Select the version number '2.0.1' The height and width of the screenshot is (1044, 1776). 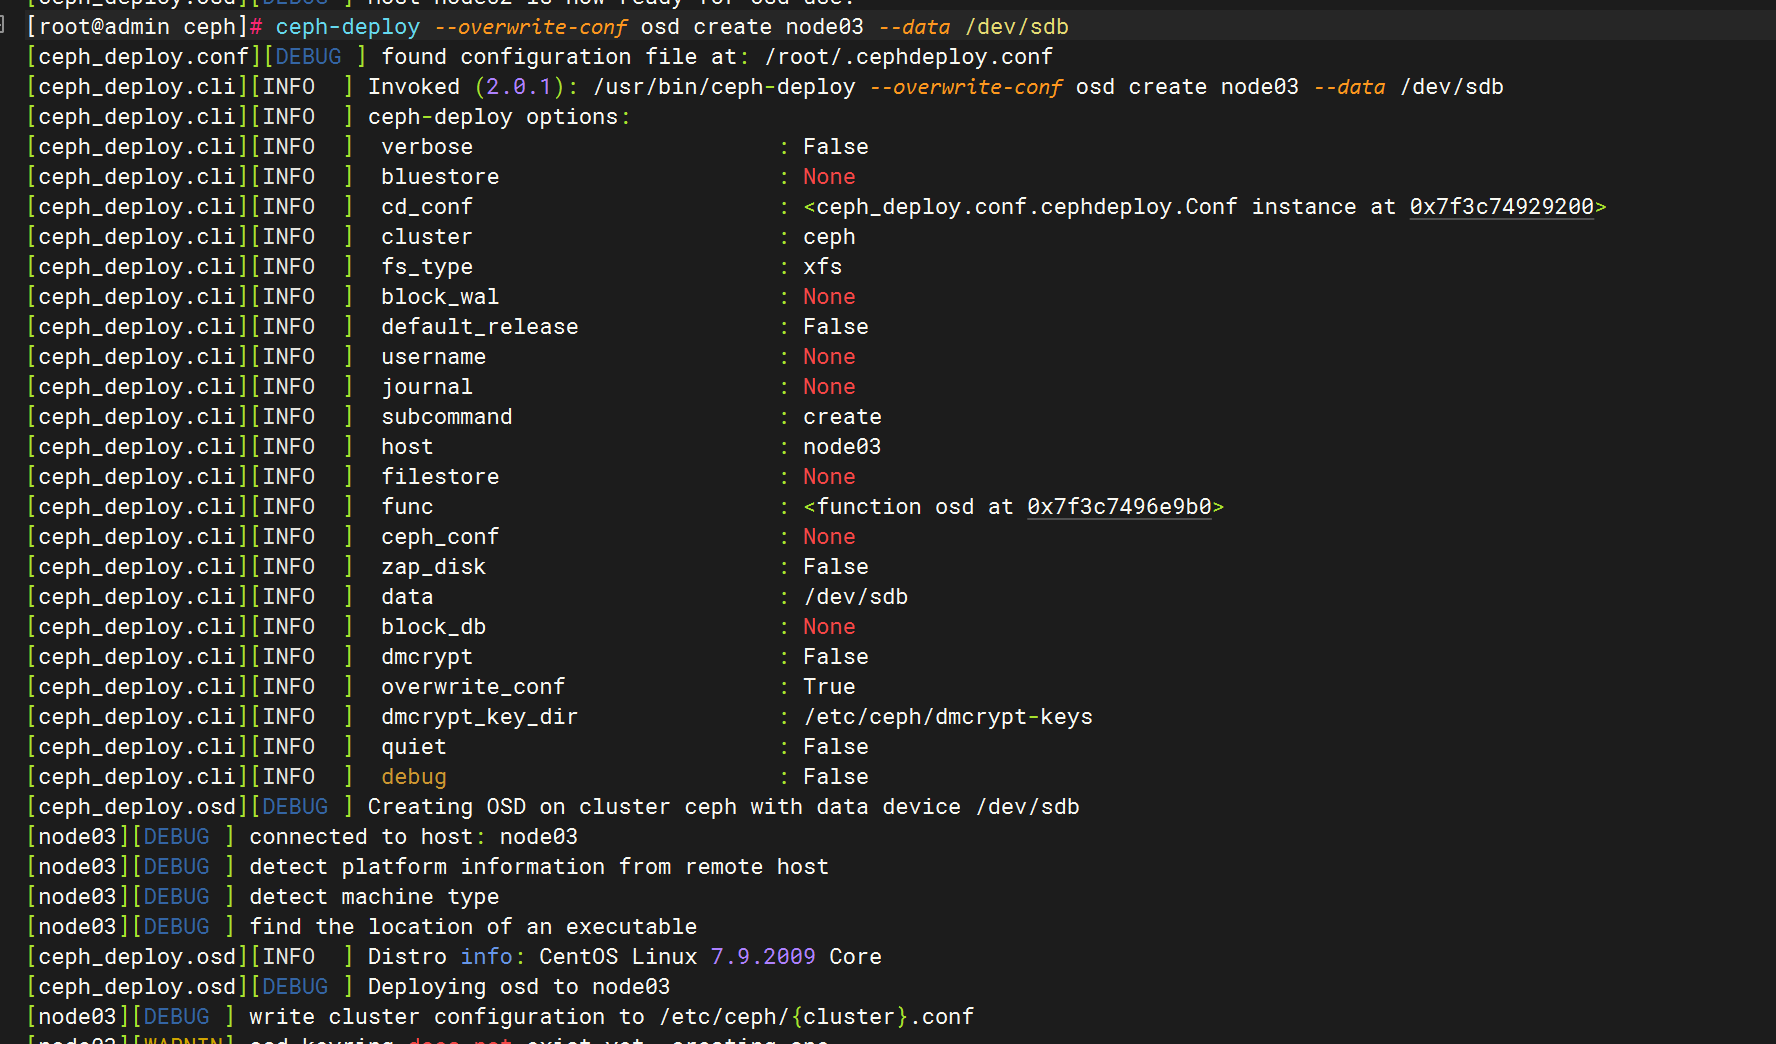pyautogui.click(x=519, y=87)
